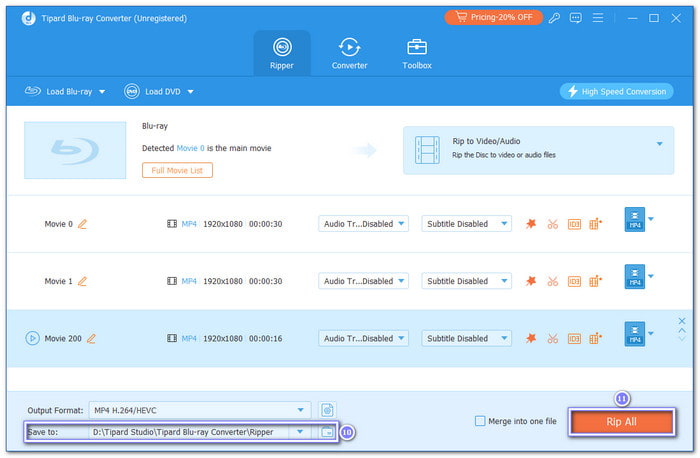Click the rename pencil icon for Movie 0
Screen dimensions: 700x458
(x=82, y=224)
